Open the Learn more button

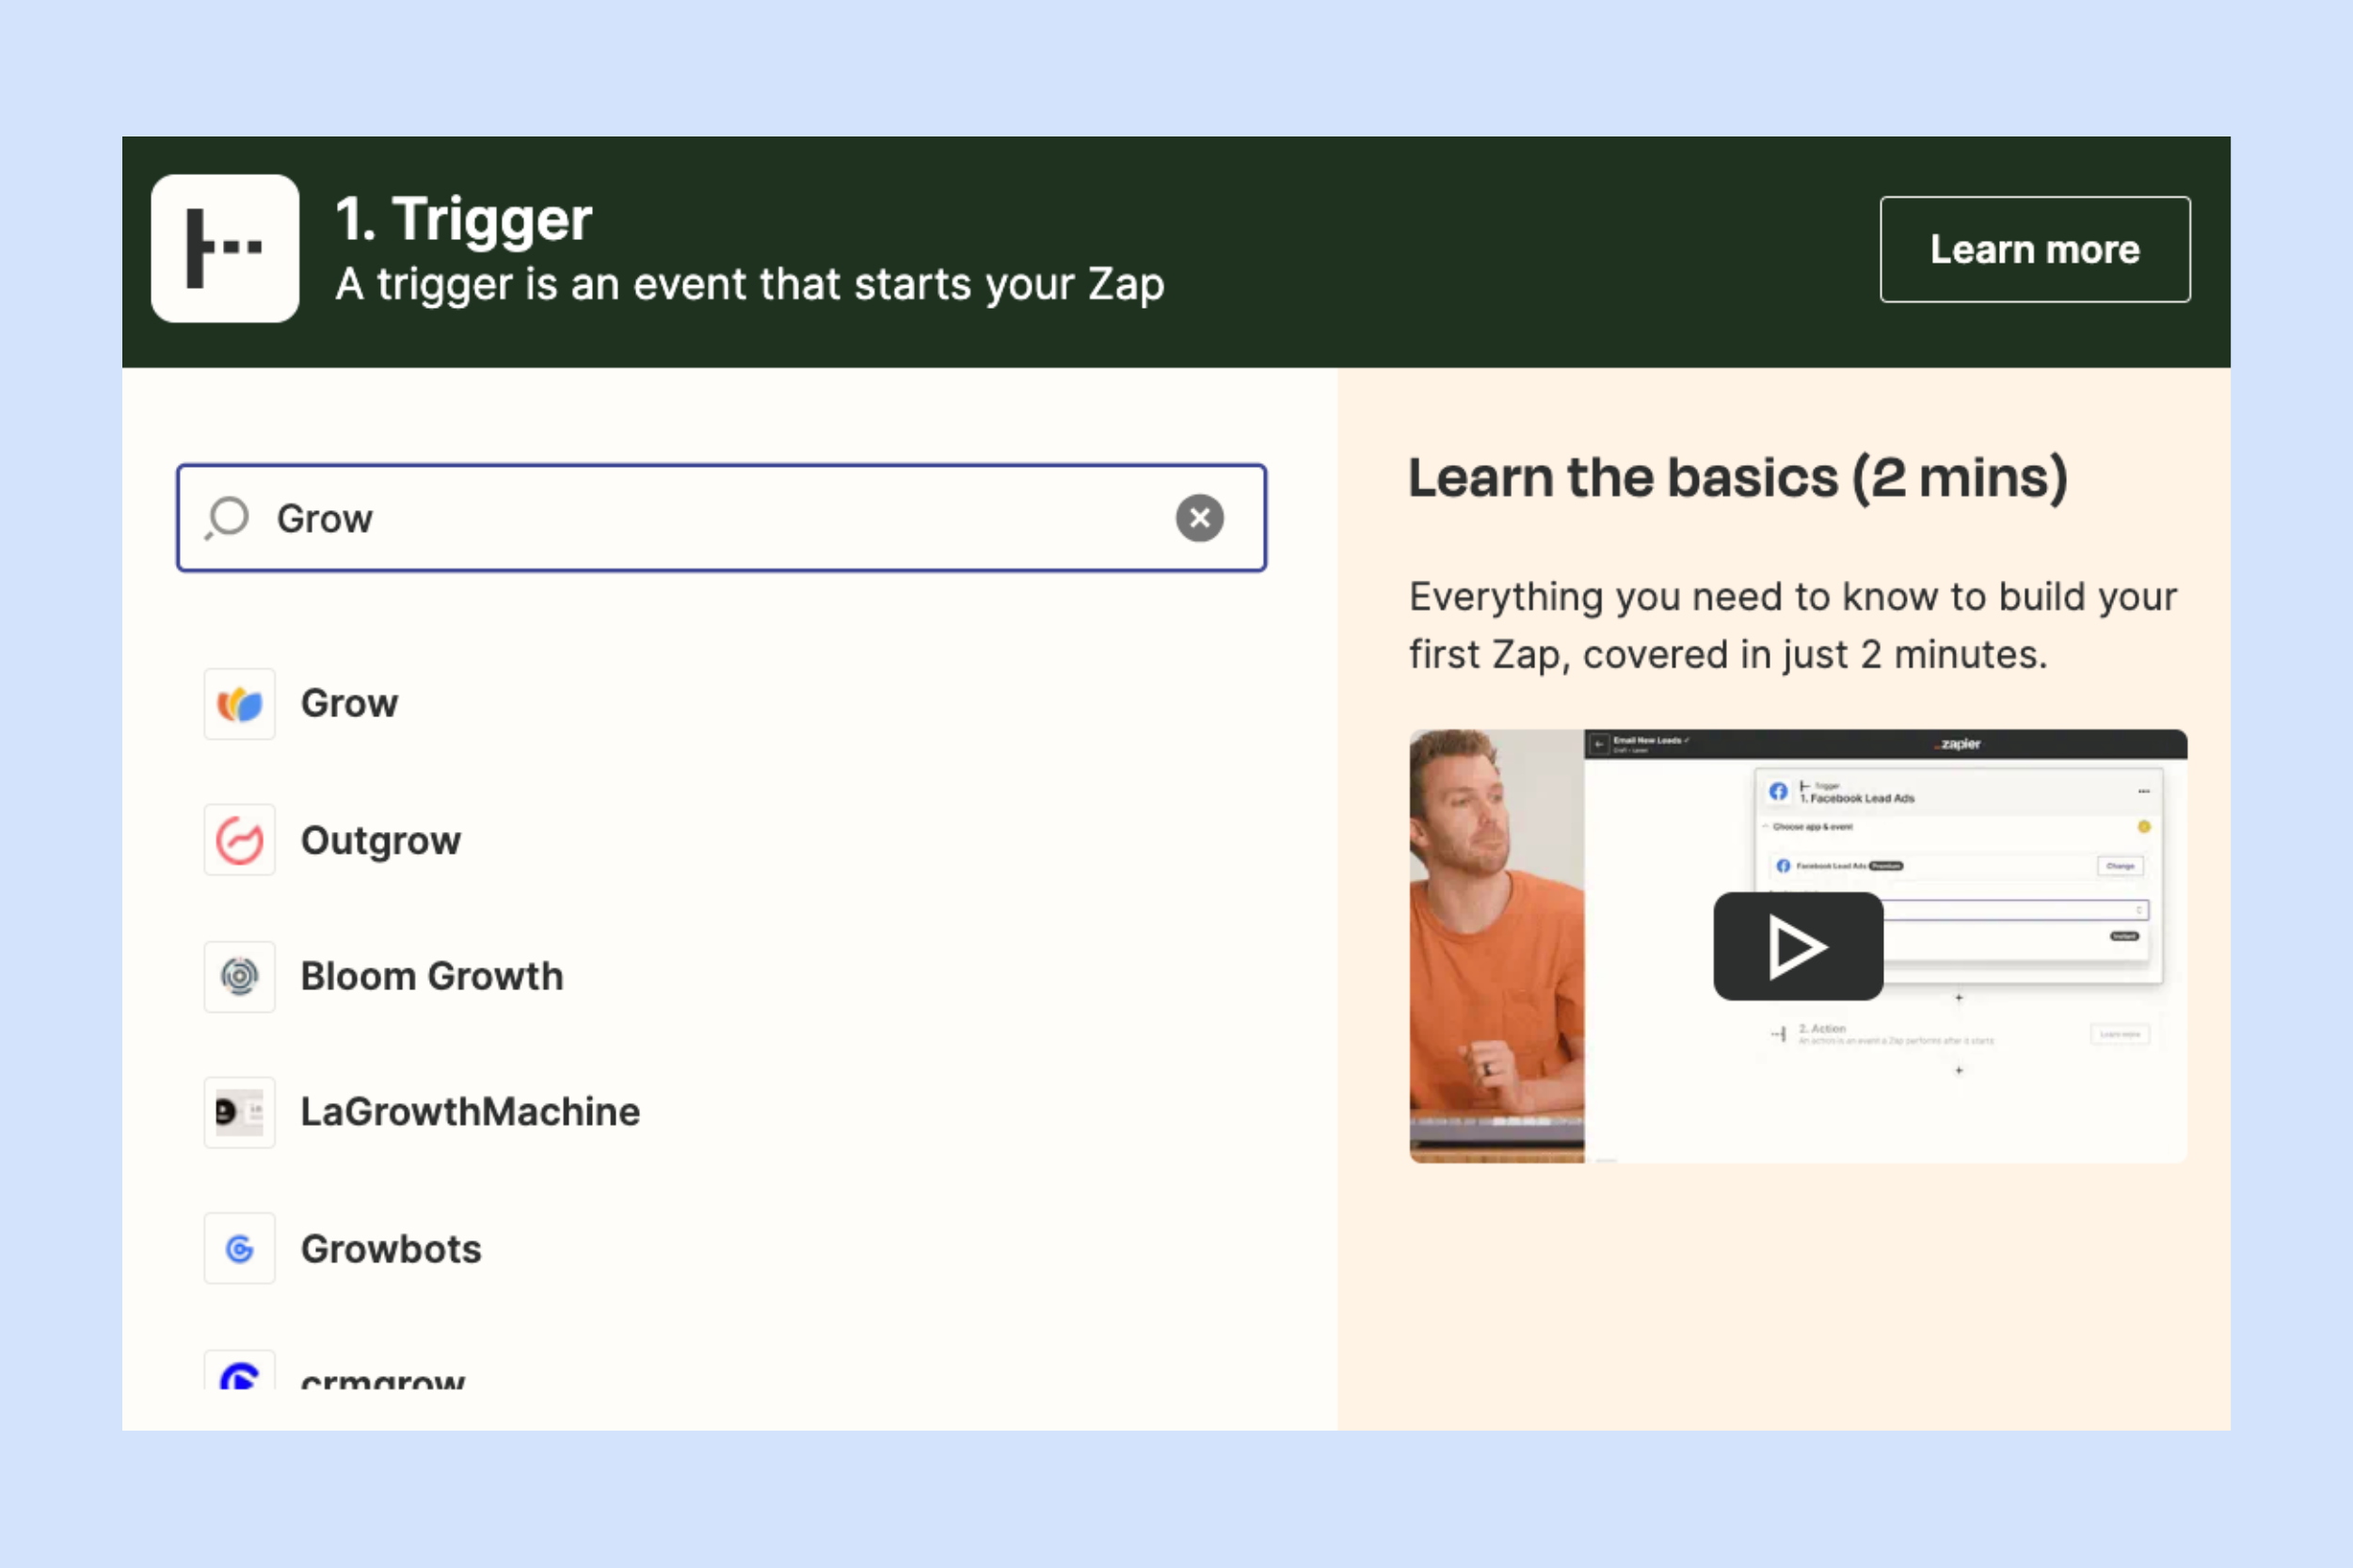tap(2034, 249)
